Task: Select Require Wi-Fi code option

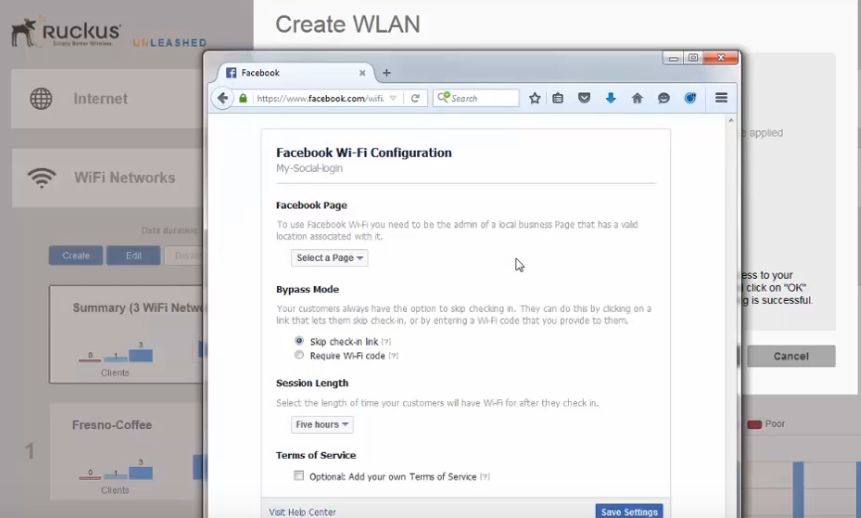Action: [x=299, y=355]
